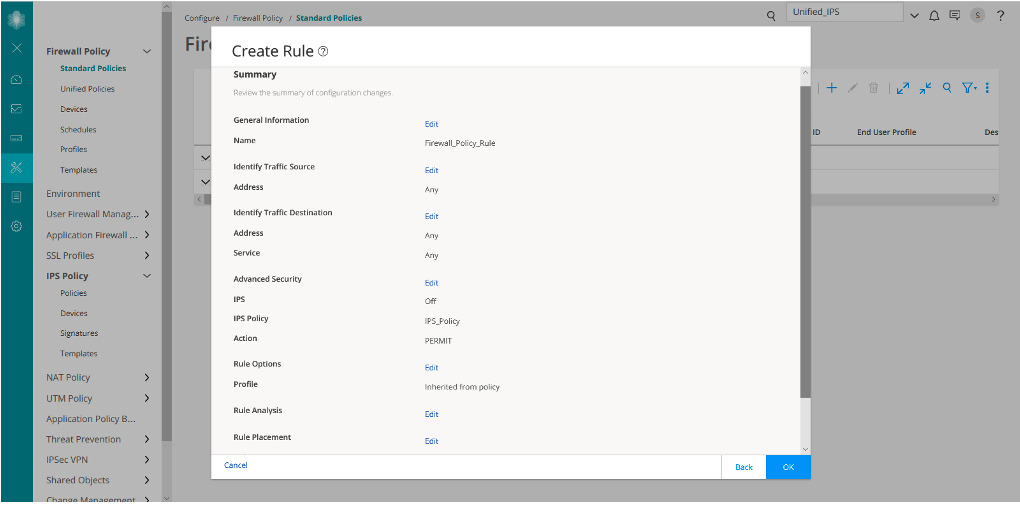
Task: Select SSL Profiles in the side menu
Action: tap(70, 256)
